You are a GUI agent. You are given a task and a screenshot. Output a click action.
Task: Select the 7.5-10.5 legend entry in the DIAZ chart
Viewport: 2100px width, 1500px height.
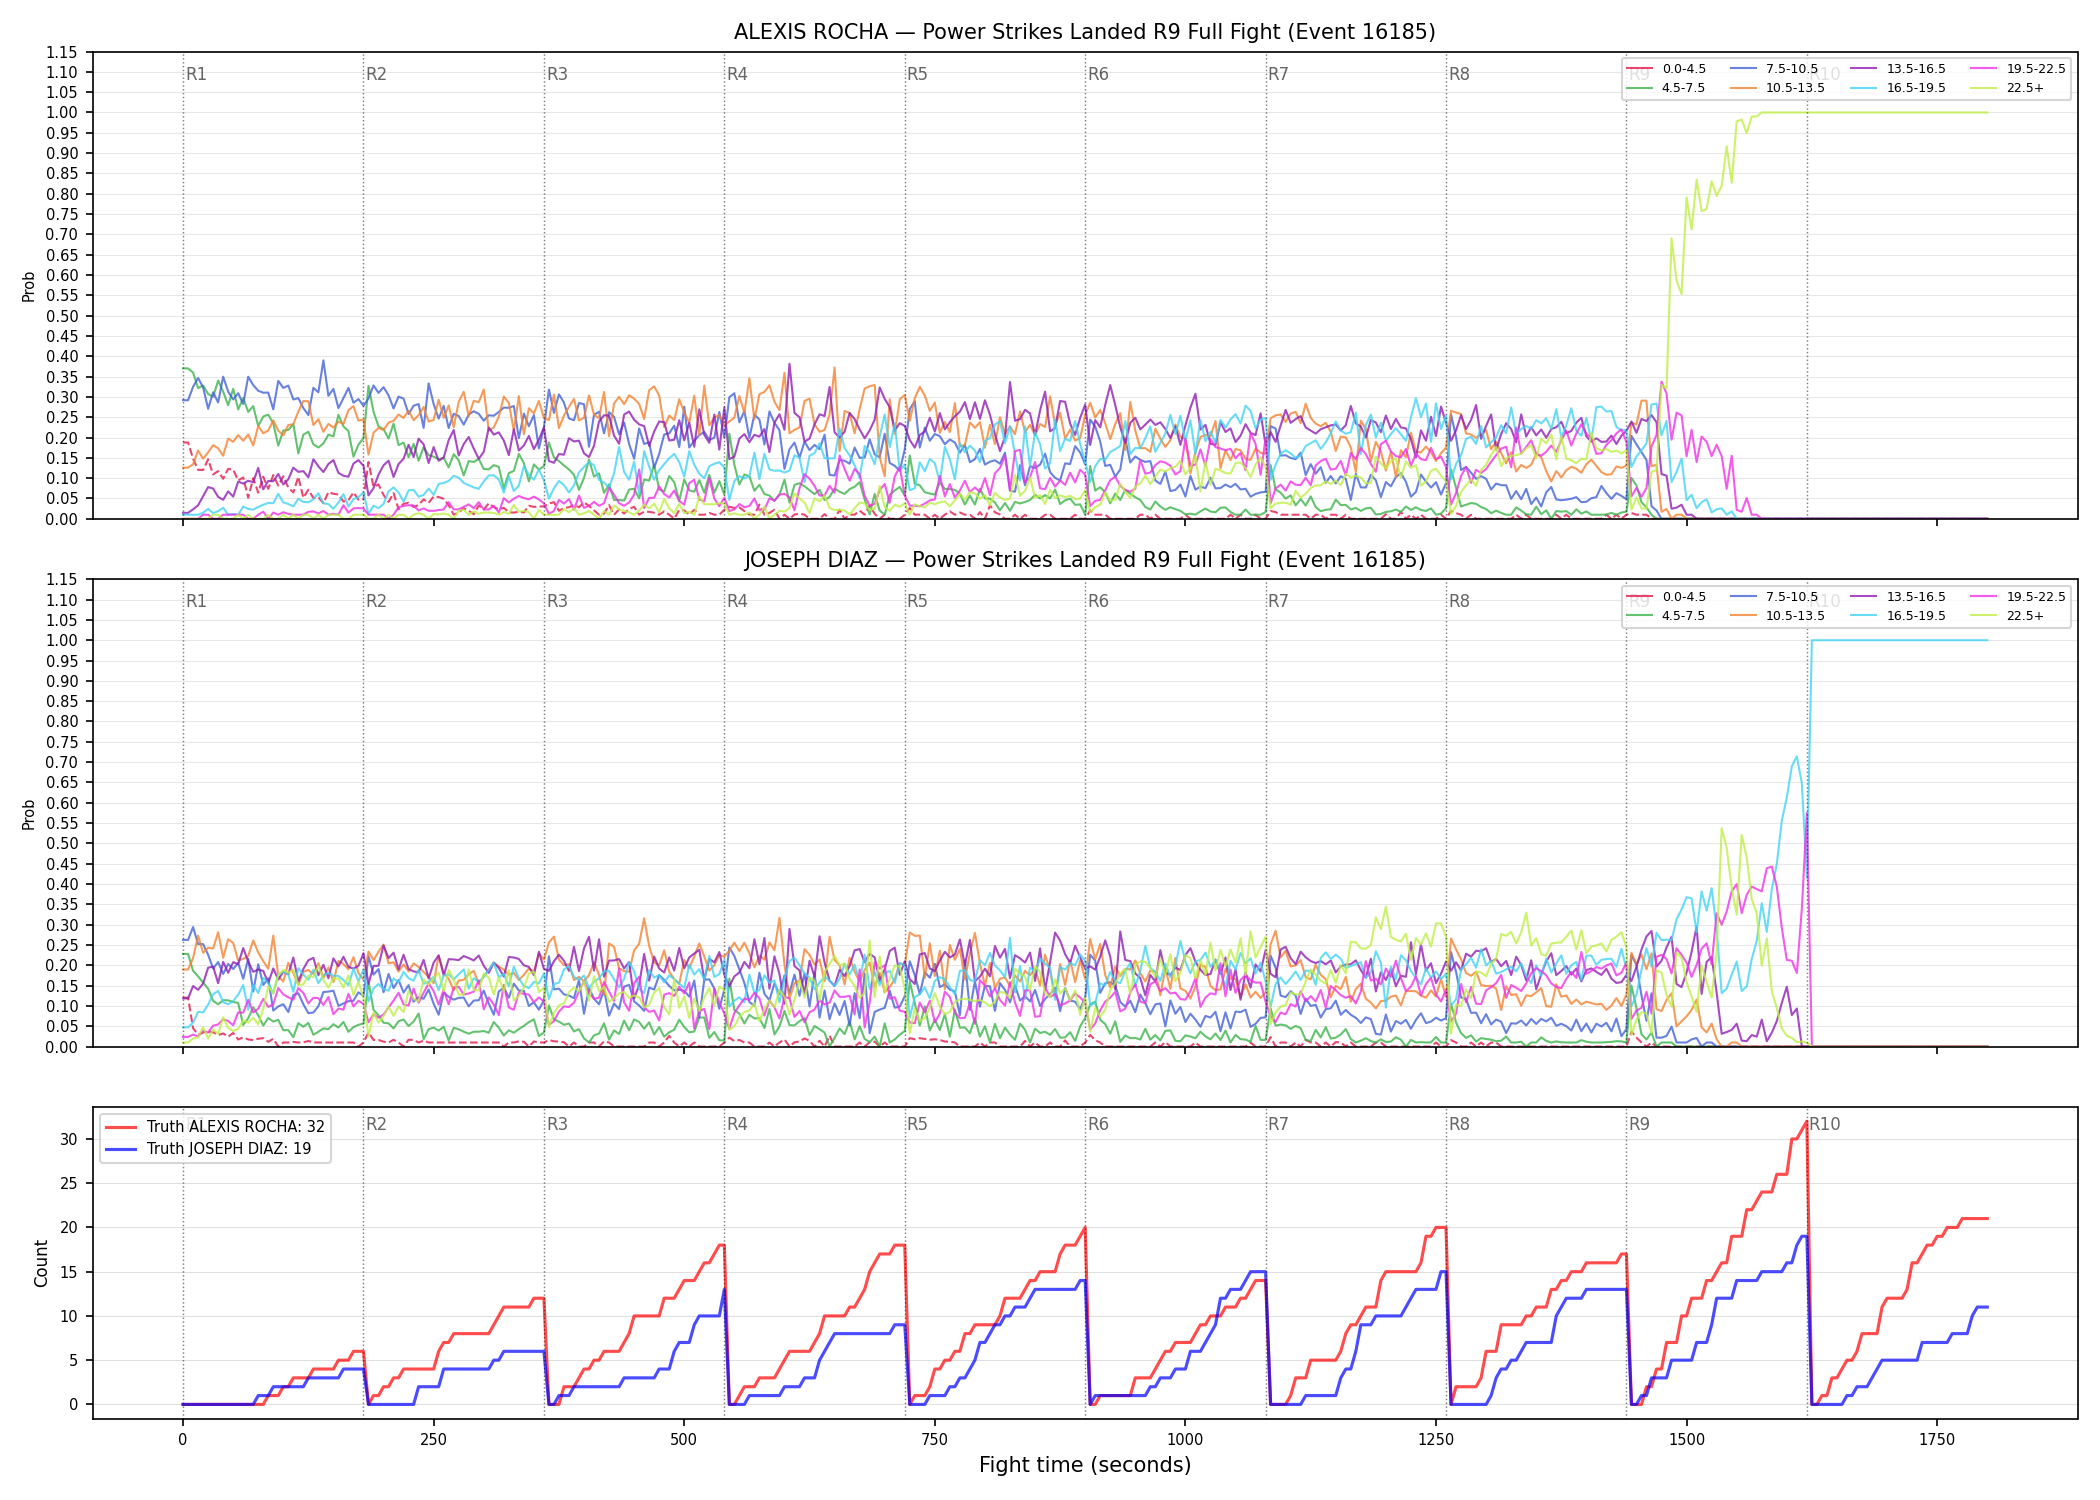point(1774,597)
